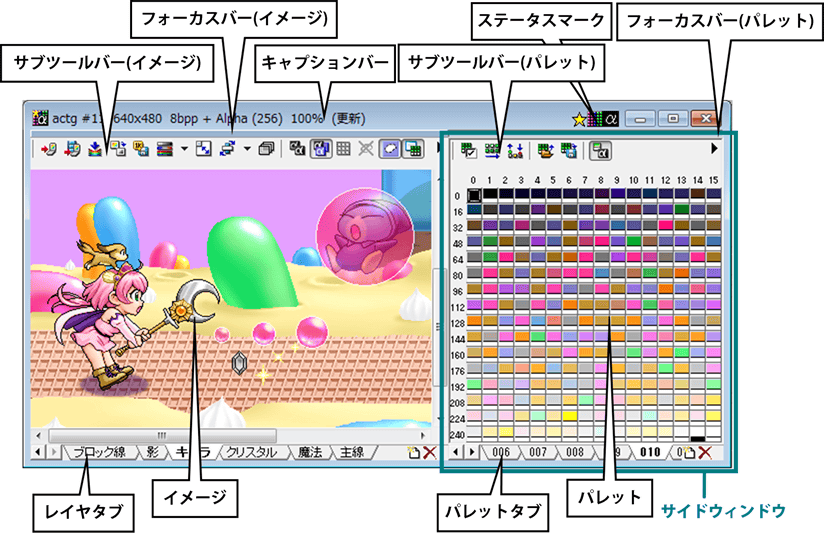Select the black swatch in row 240
824x533 pixels.
coord(697,438)
